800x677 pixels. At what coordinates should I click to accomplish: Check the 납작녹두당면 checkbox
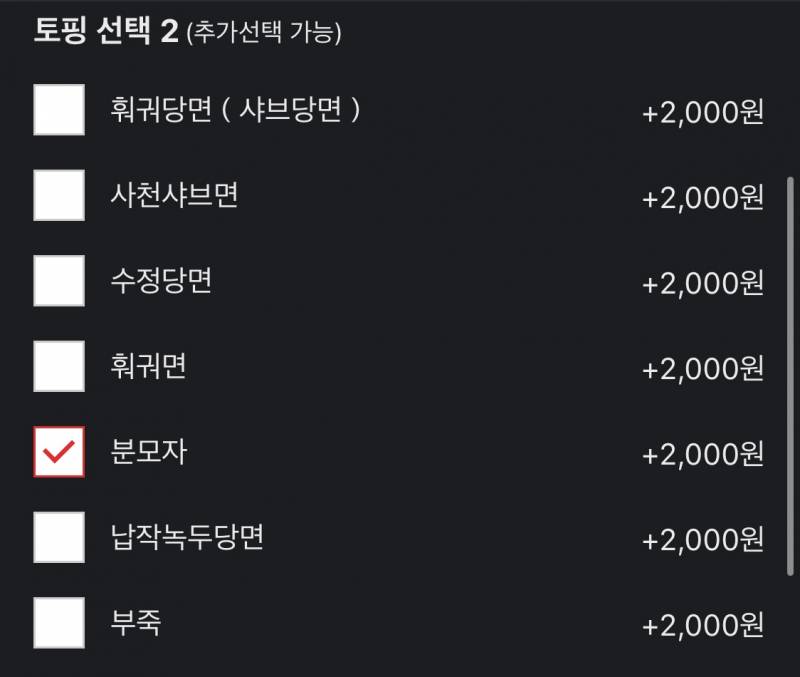click(x=58, y=536)
